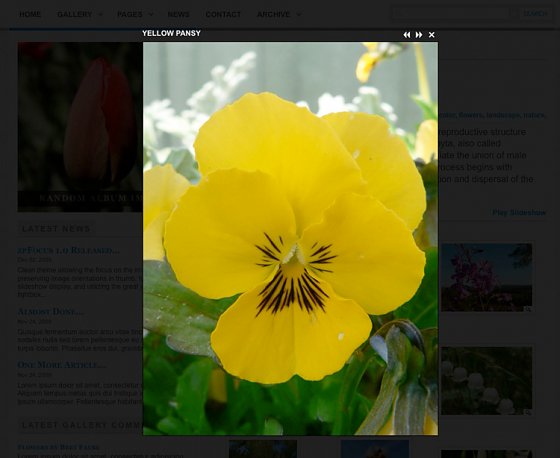Open the Archive menu

click(274, 14)
